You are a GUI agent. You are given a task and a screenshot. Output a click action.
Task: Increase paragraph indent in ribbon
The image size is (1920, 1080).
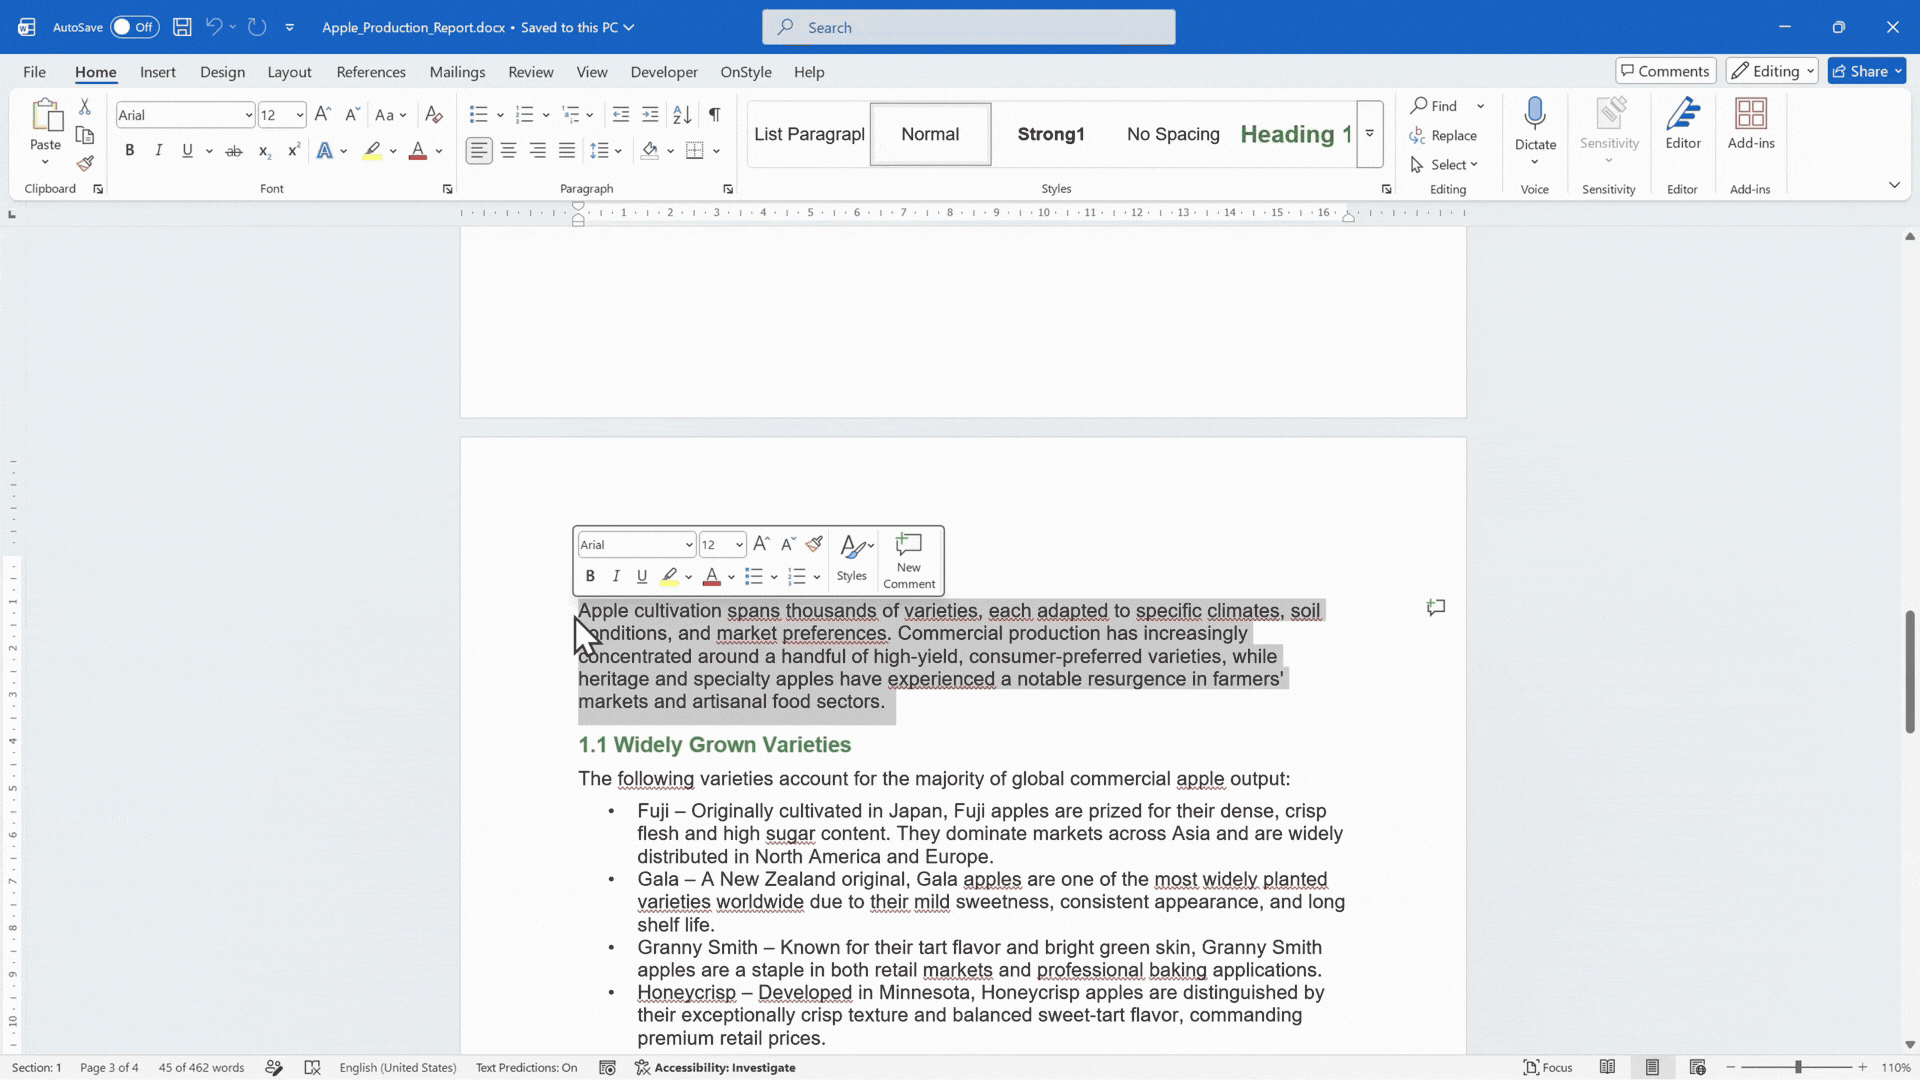click(x=650, y=115)
